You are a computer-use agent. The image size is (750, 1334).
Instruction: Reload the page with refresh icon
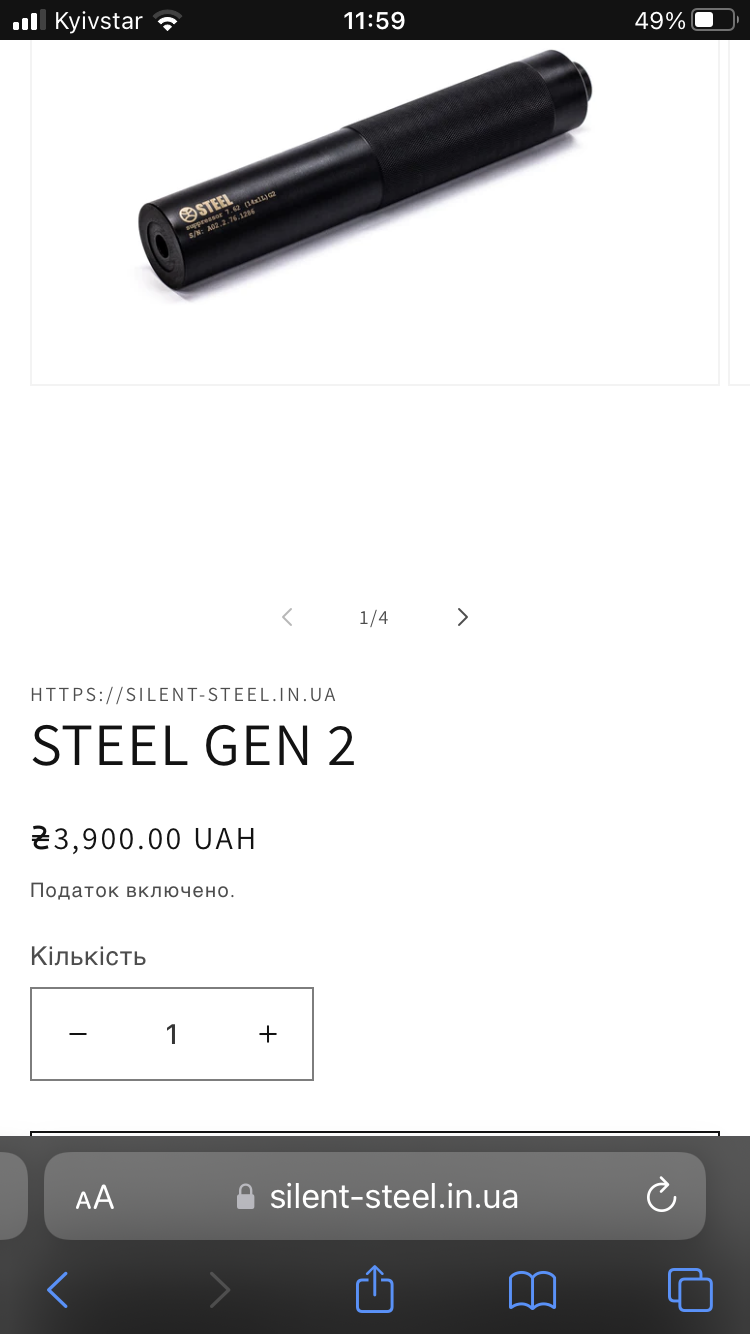tap(661, 1196)
